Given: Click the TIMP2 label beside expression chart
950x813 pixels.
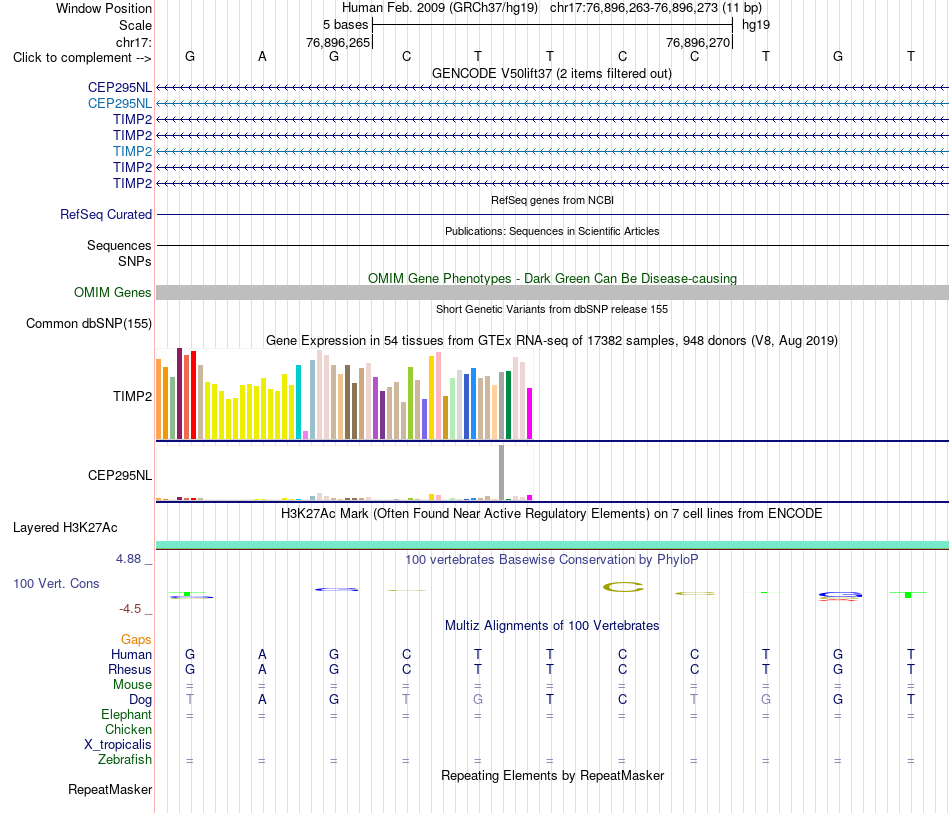Looking at the screenshot, I should click(x=133, y=396).
